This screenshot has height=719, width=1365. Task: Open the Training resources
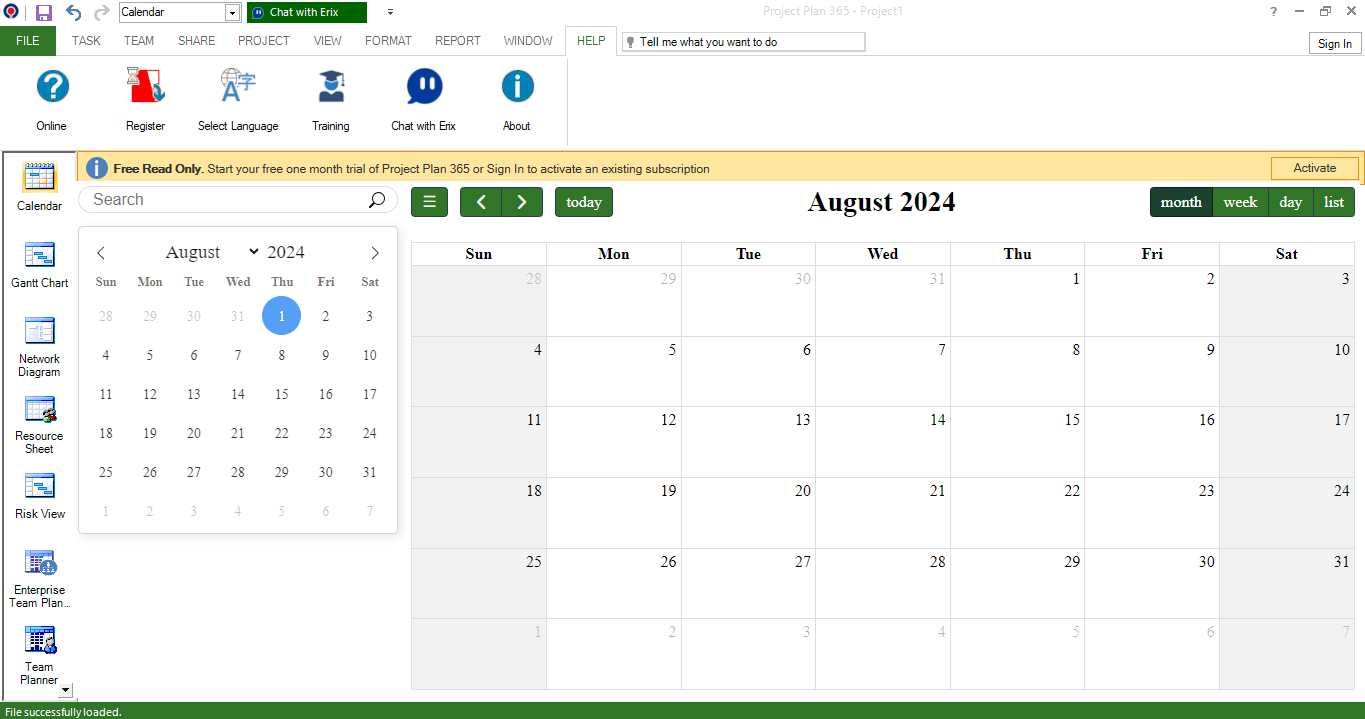click(x=331, y=98)
